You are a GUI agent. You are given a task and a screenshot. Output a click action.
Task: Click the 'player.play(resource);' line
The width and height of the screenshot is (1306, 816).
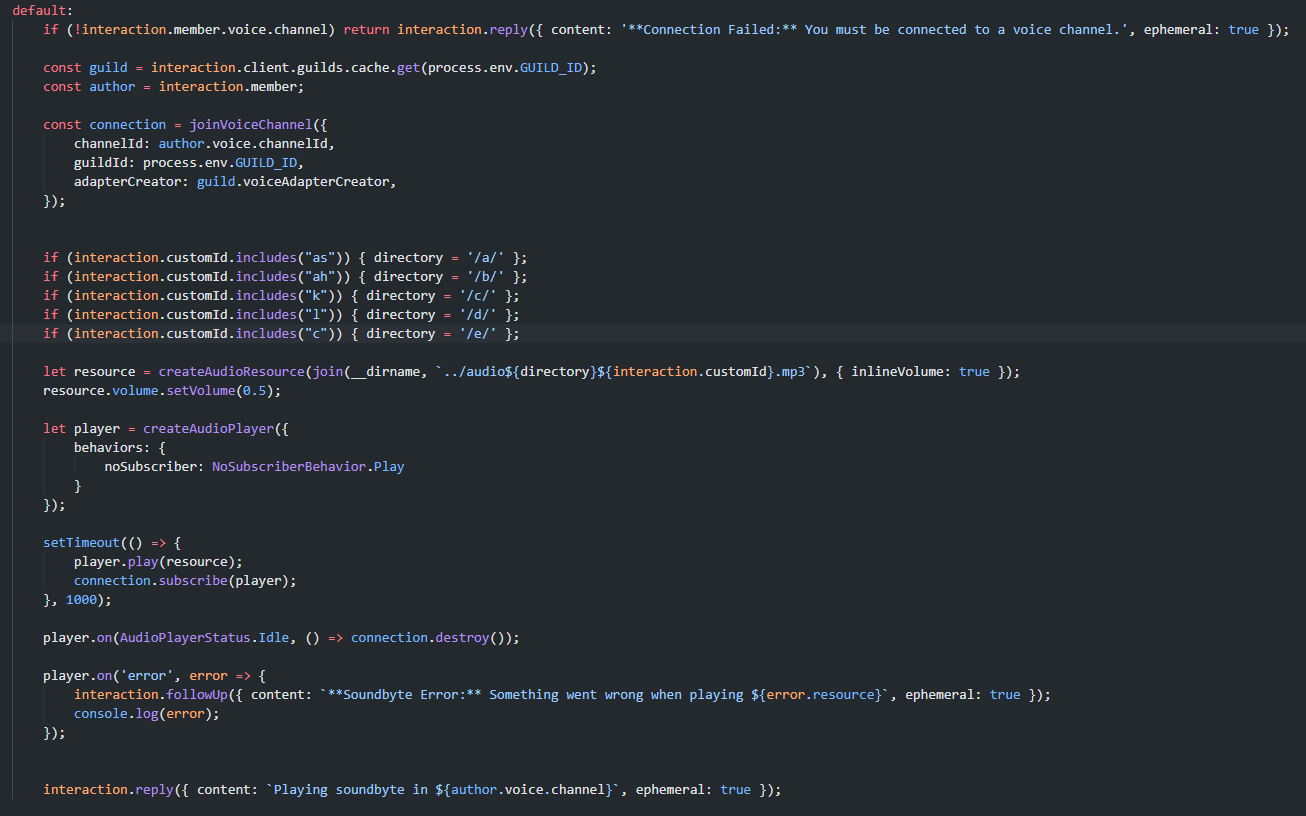point(158,561)
